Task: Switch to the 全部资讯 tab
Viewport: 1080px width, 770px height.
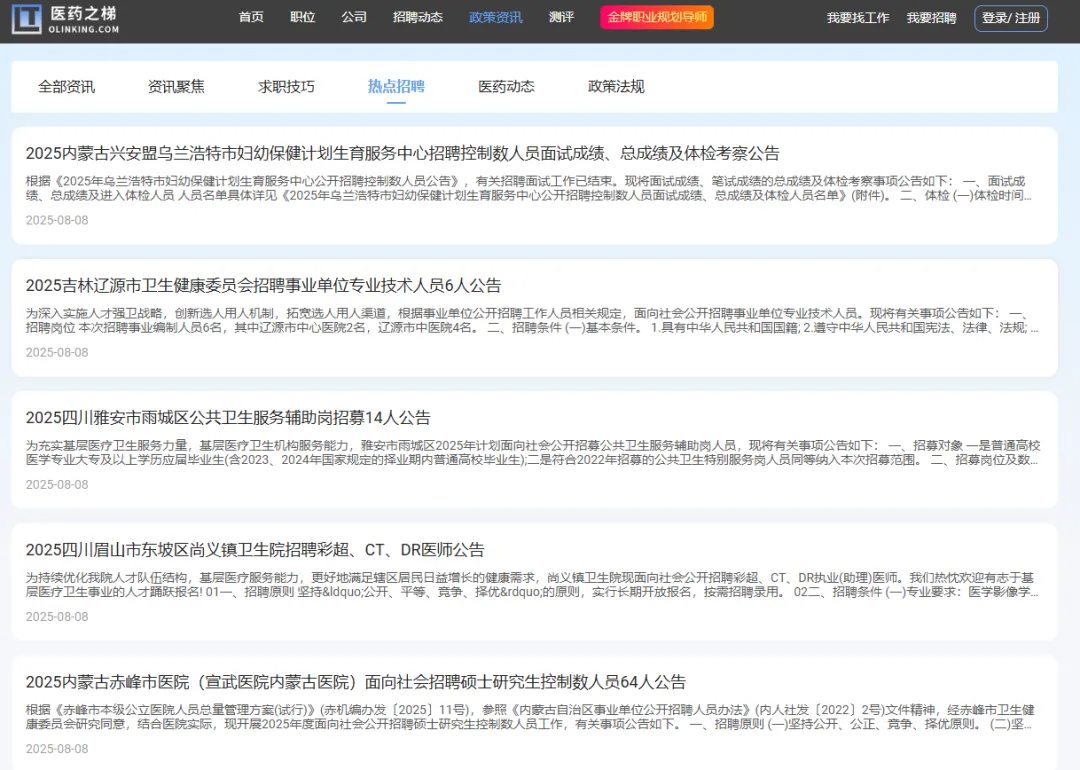Action: (x=67, y=87)
